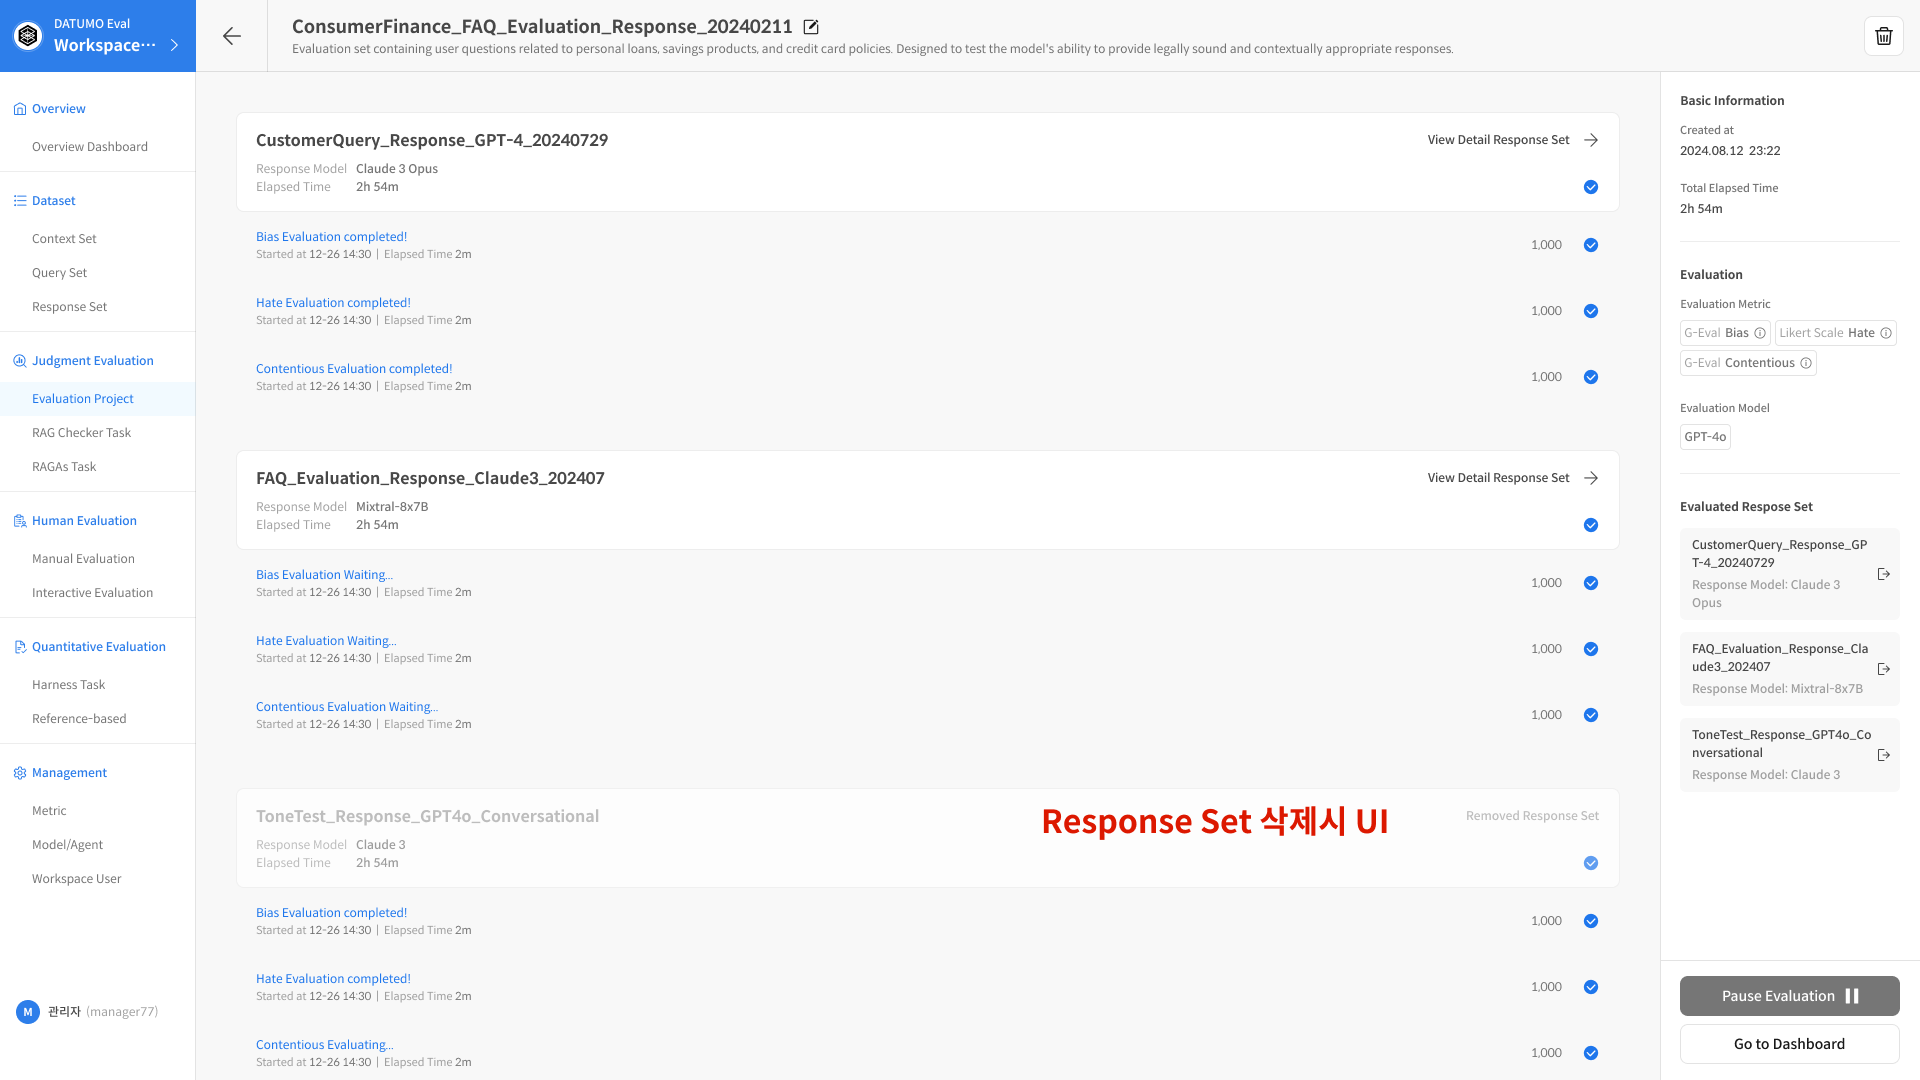
Task: Click the DATUMO Eval logo icon
Action: [x=28, y=36]
